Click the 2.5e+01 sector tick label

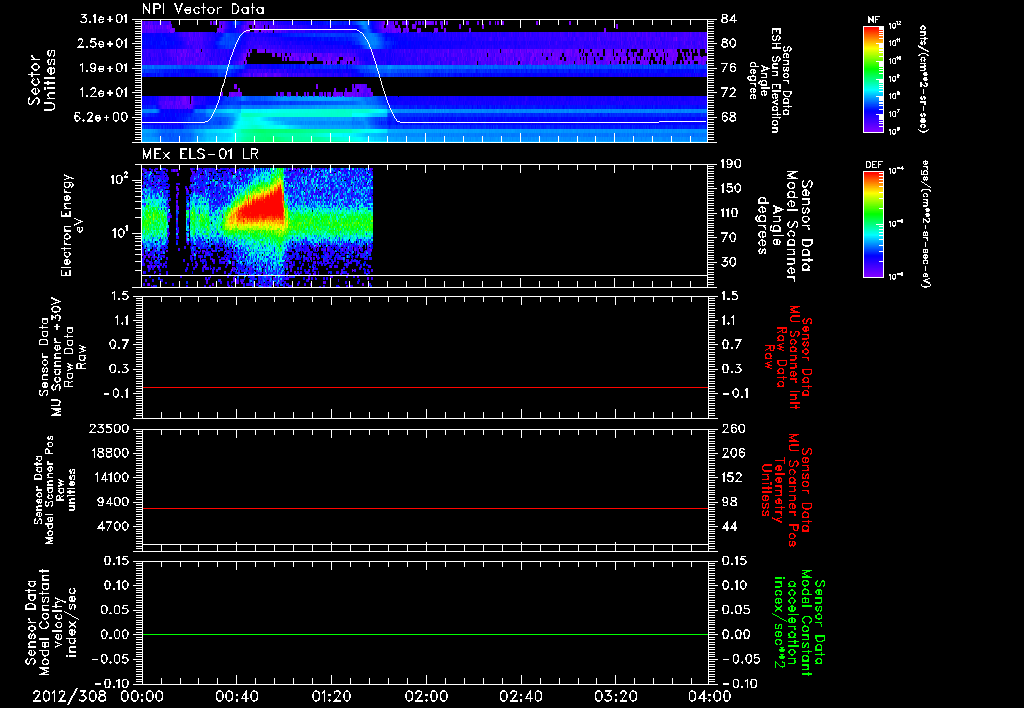tap(104, 43)
